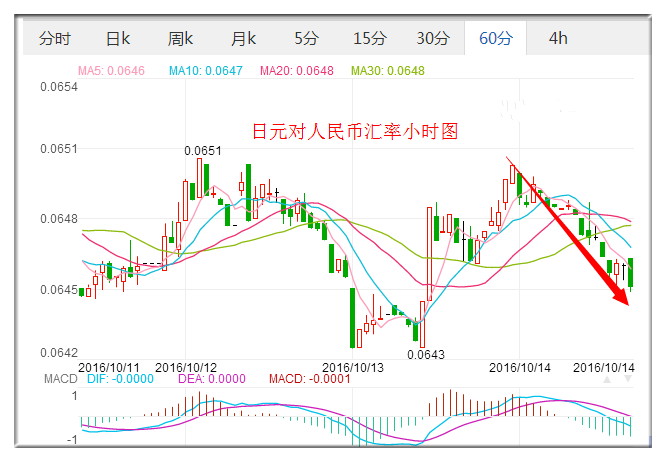Screen dimensions: 666x462
Task: Click the MACD axis label 1
Action: click(75, 396)
